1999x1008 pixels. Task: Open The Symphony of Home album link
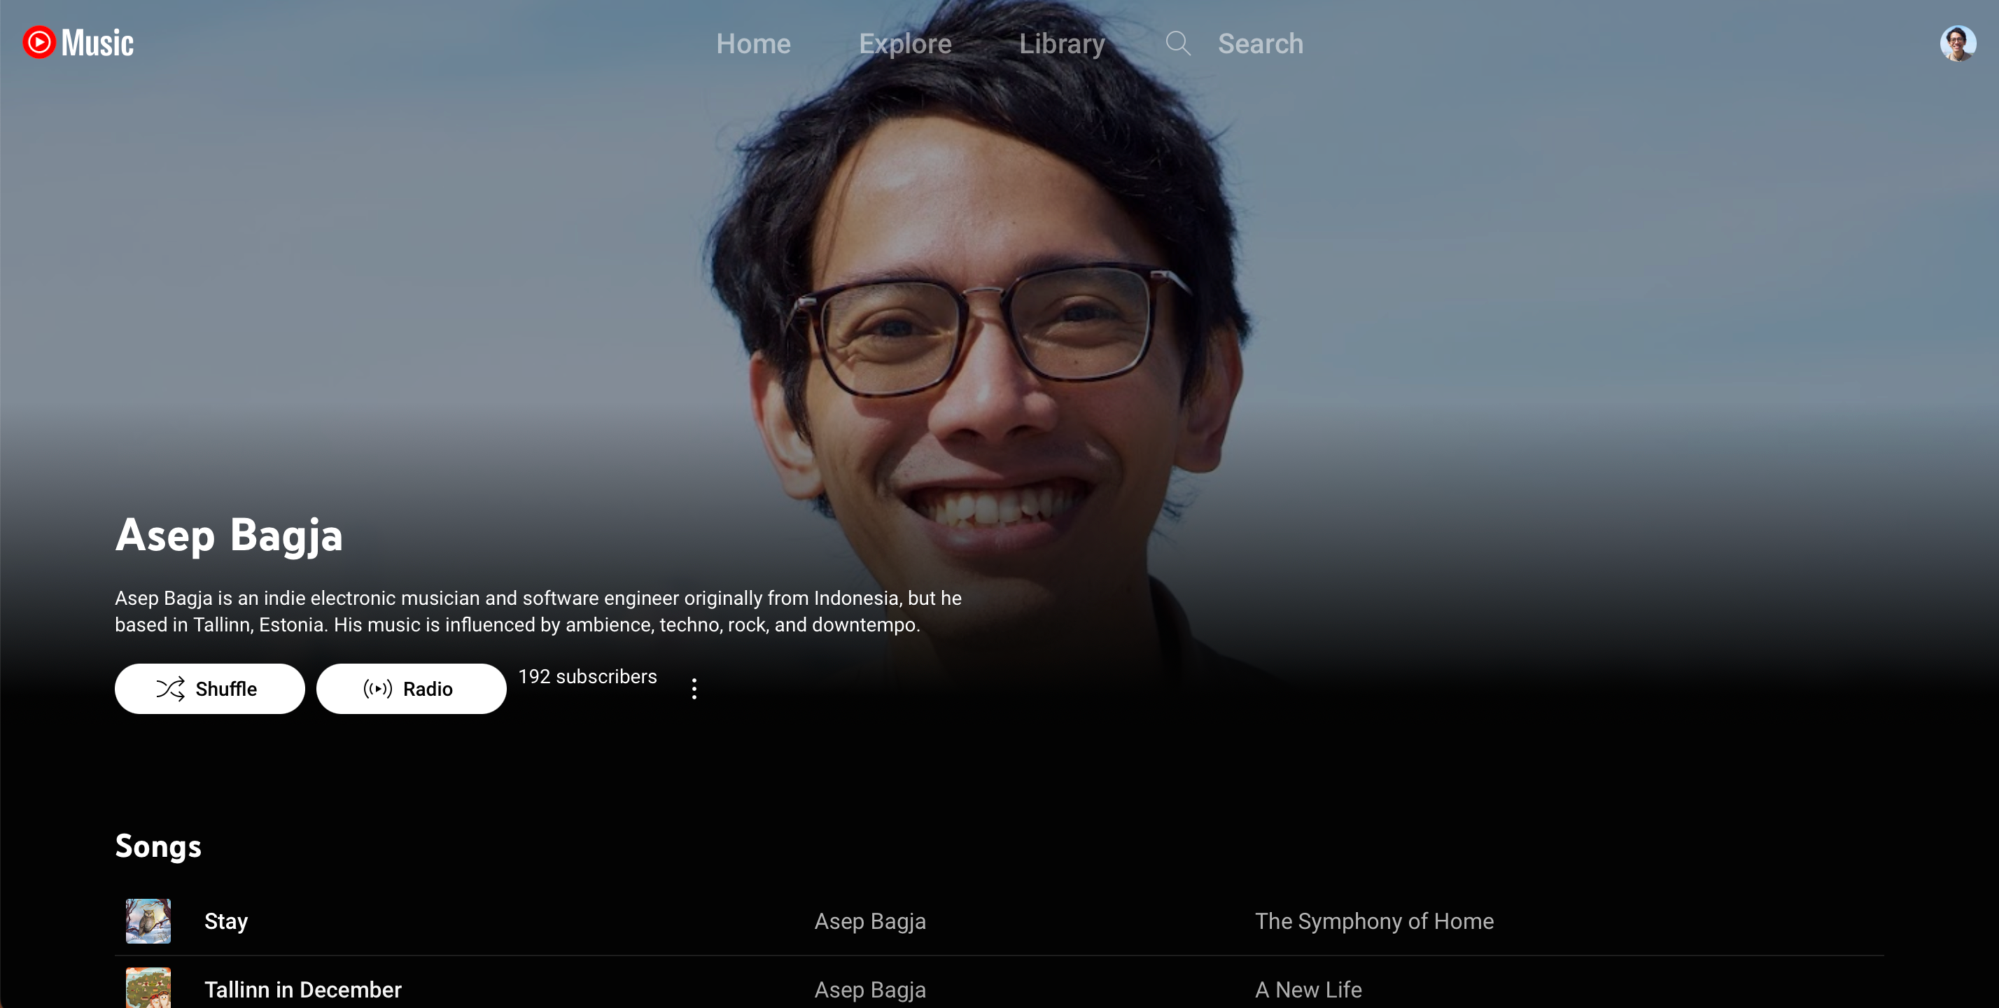pos(1374,921)
